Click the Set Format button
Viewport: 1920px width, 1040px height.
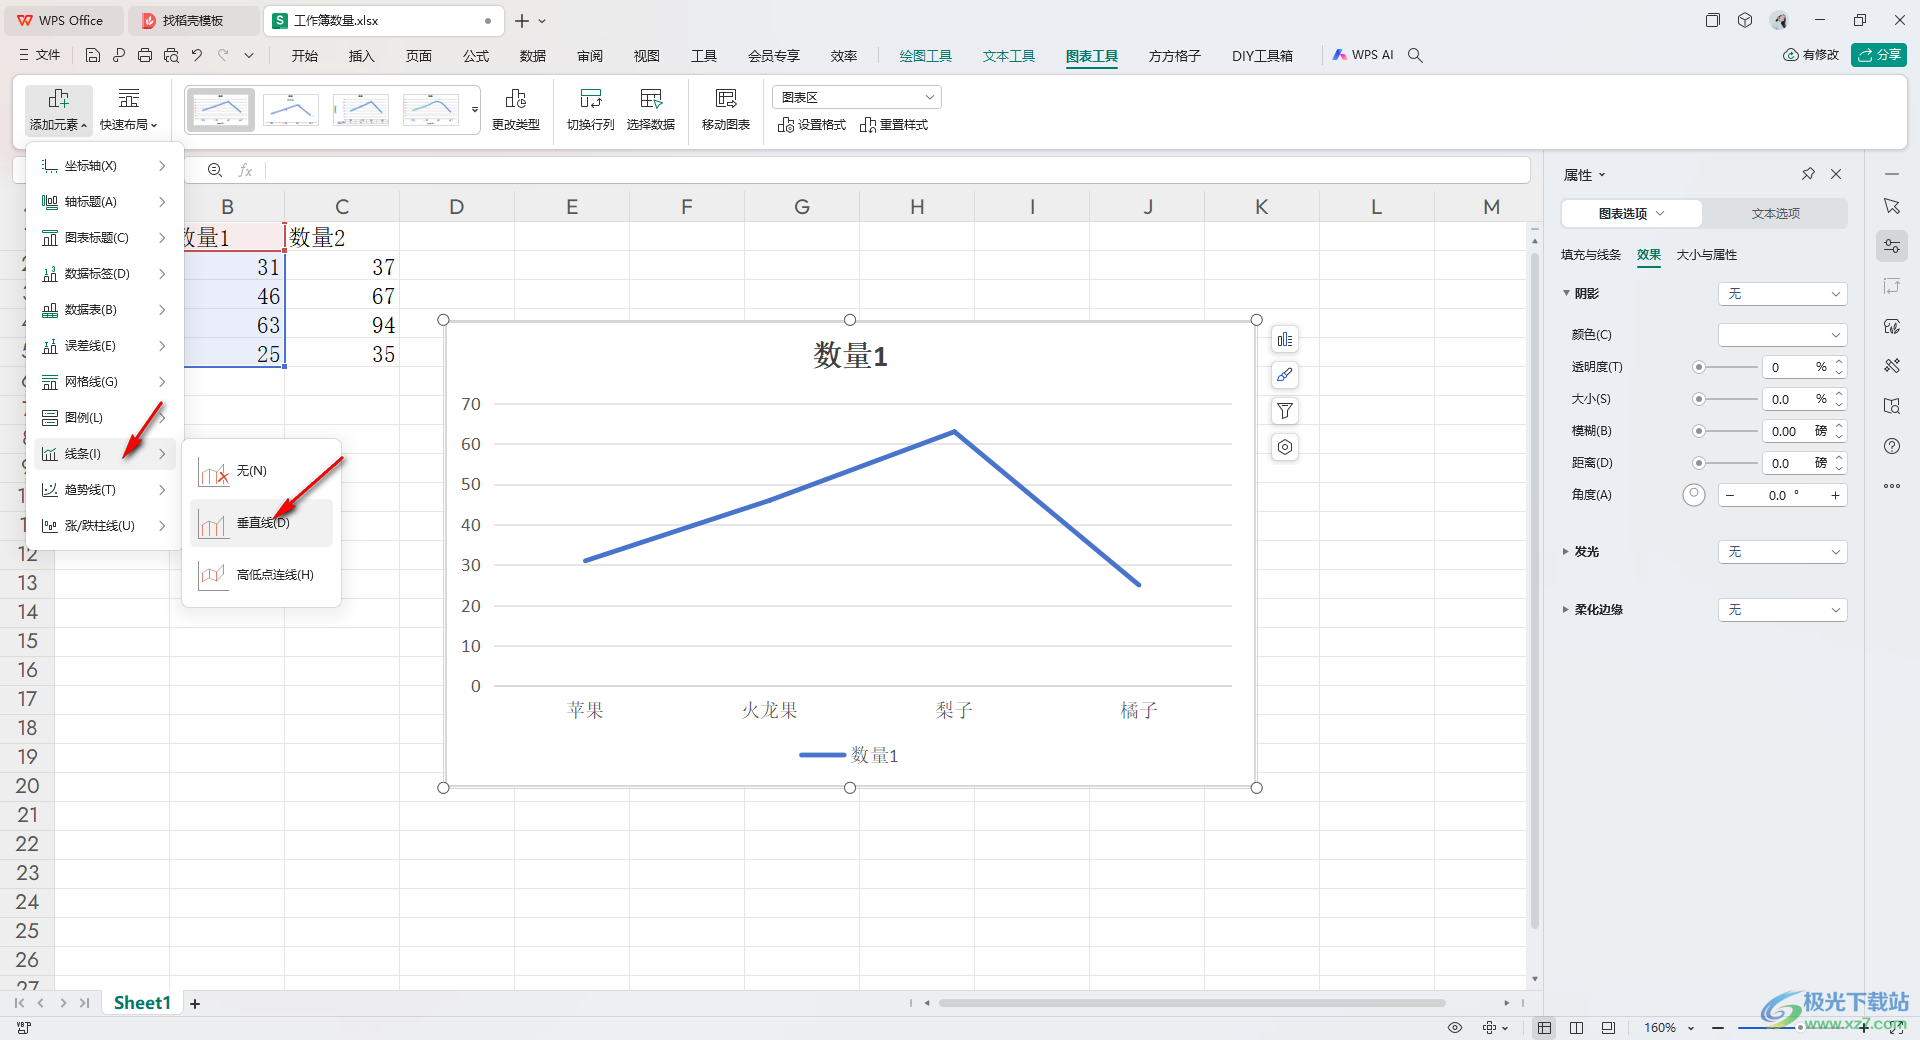[812, 125]
